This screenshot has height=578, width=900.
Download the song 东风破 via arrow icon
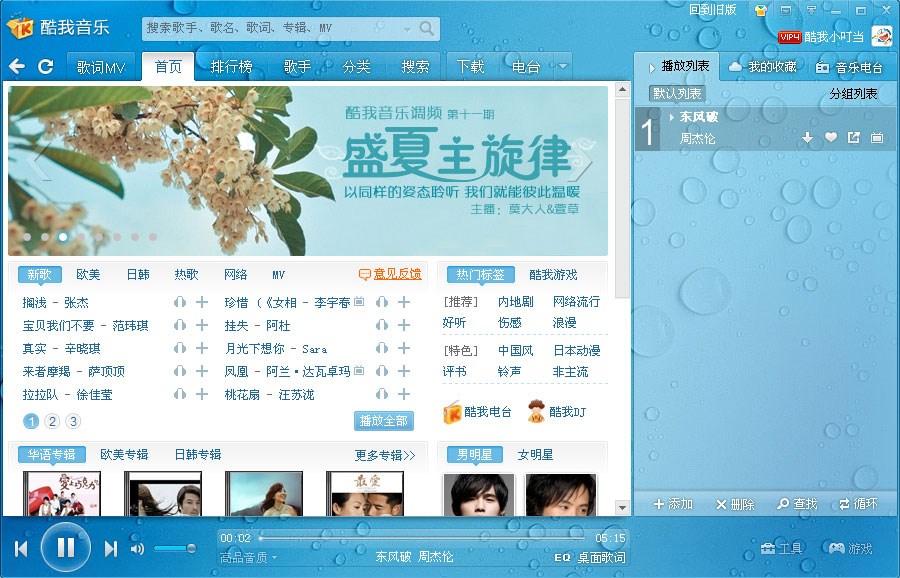808,138
